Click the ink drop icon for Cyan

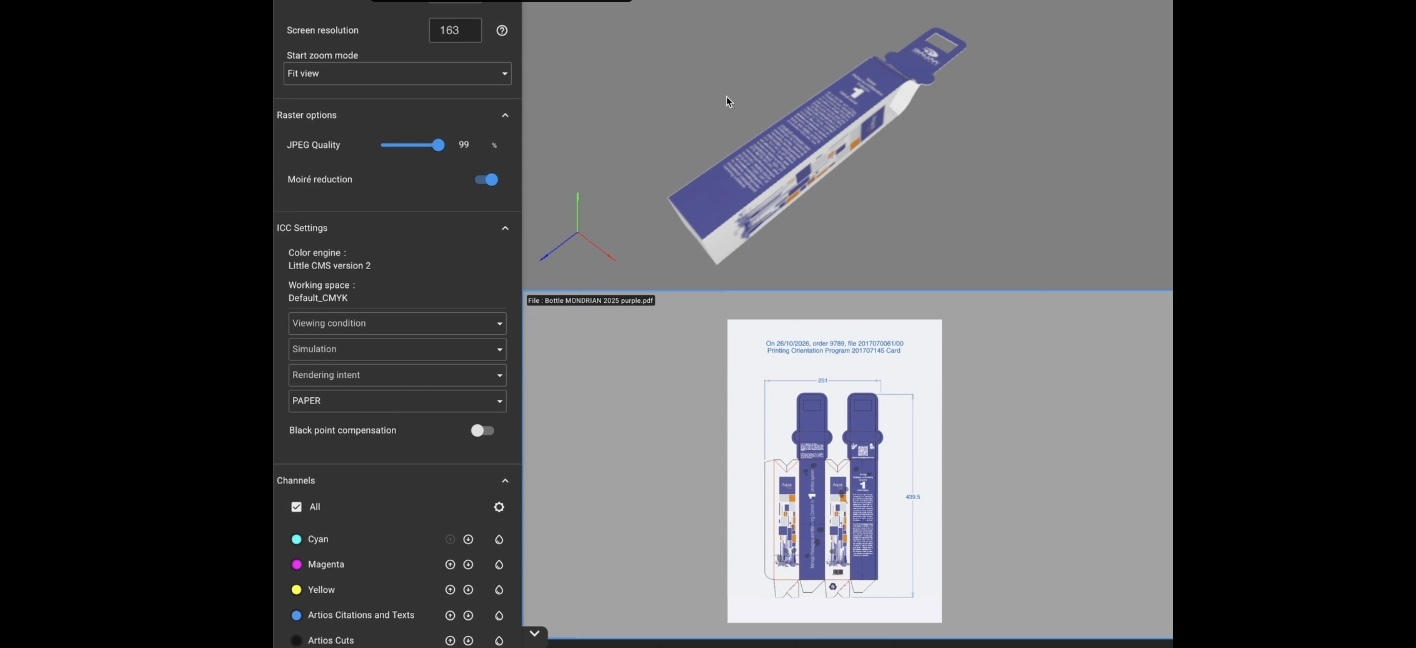pos(499,539)
